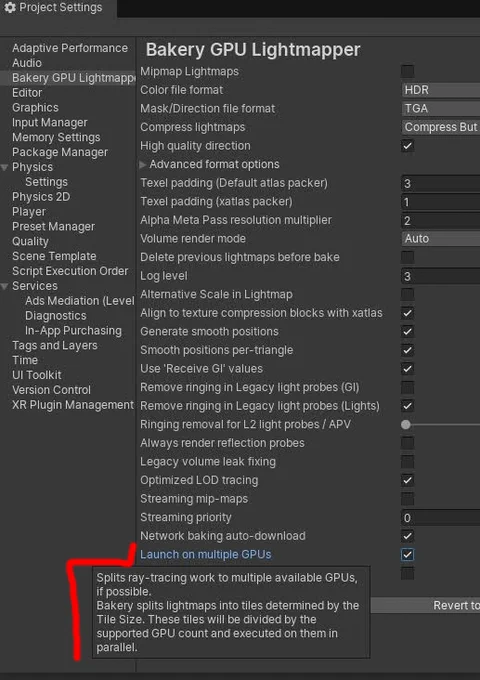Open Diagnostics under Services
The image size is (480, 680).
[56, 316]
